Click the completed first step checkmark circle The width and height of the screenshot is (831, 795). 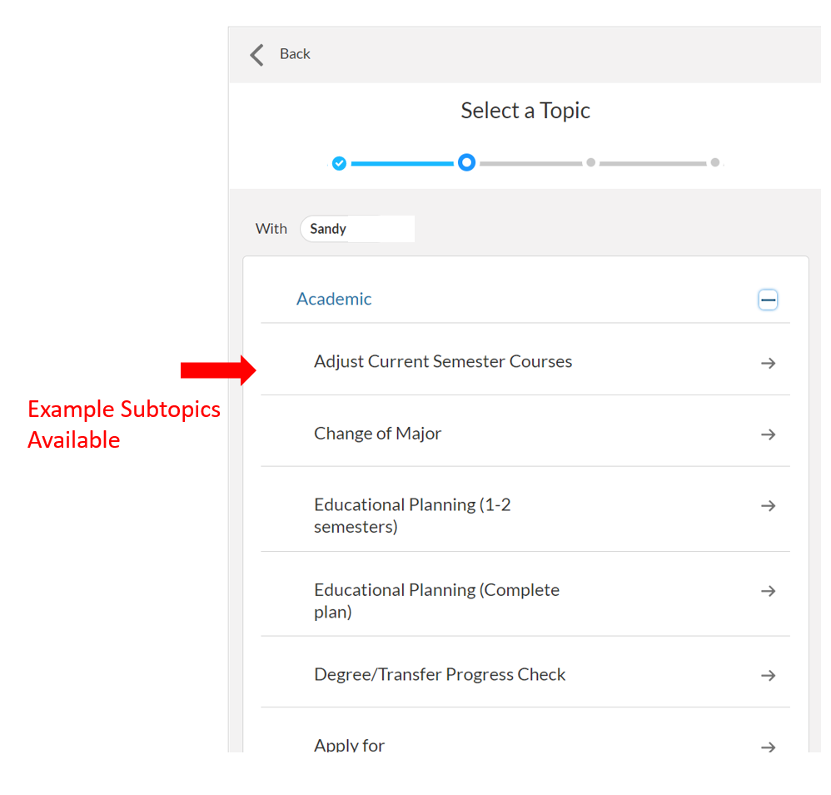(x=339, y=163)
